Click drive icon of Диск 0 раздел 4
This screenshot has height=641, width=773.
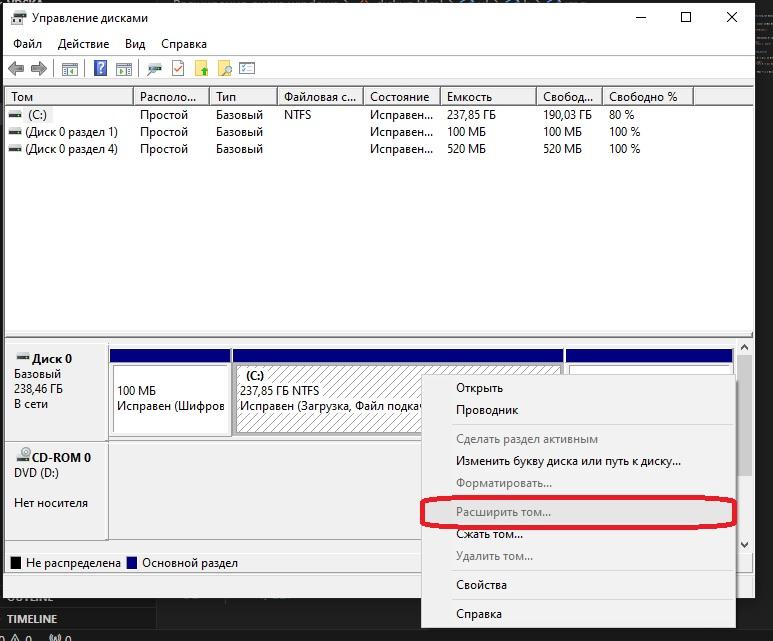pyautogui.click(x=15, y=148)
